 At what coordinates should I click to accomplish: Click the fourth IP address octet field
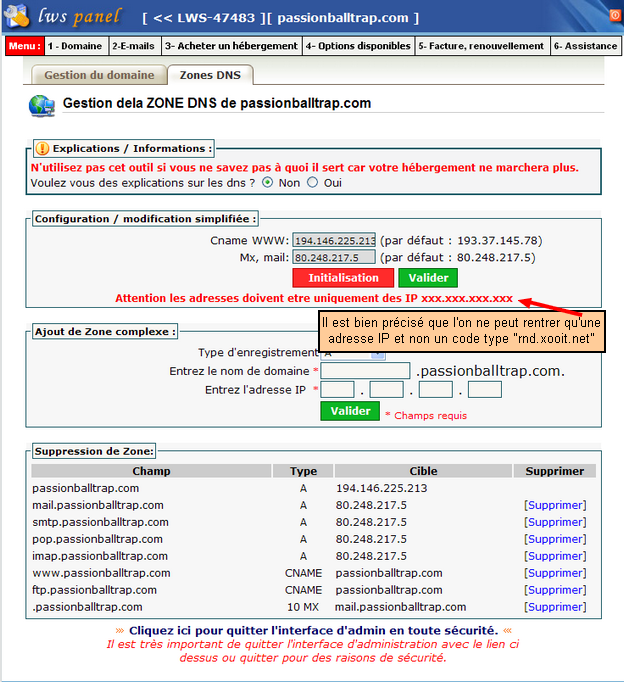click(x=485, y=390)
